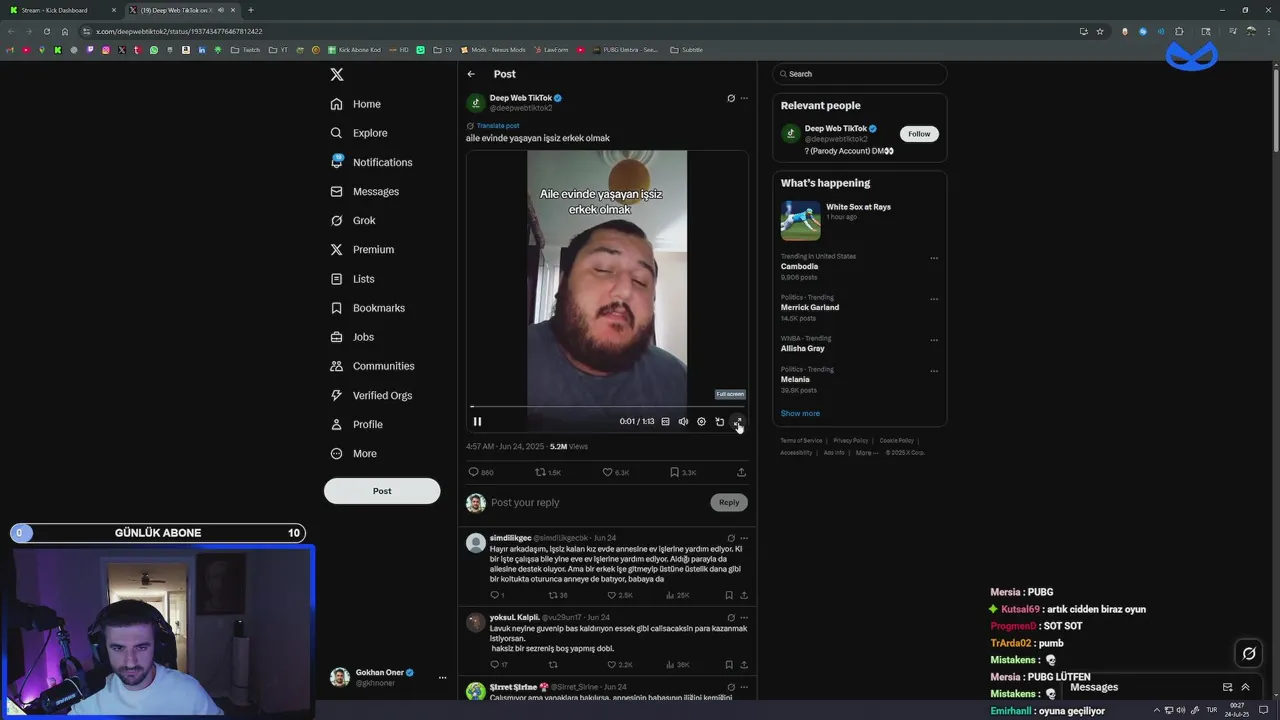Open more options on yoksul. Kalpli.'s reply
1280x720 pixels.
click(x=744, y=618)
